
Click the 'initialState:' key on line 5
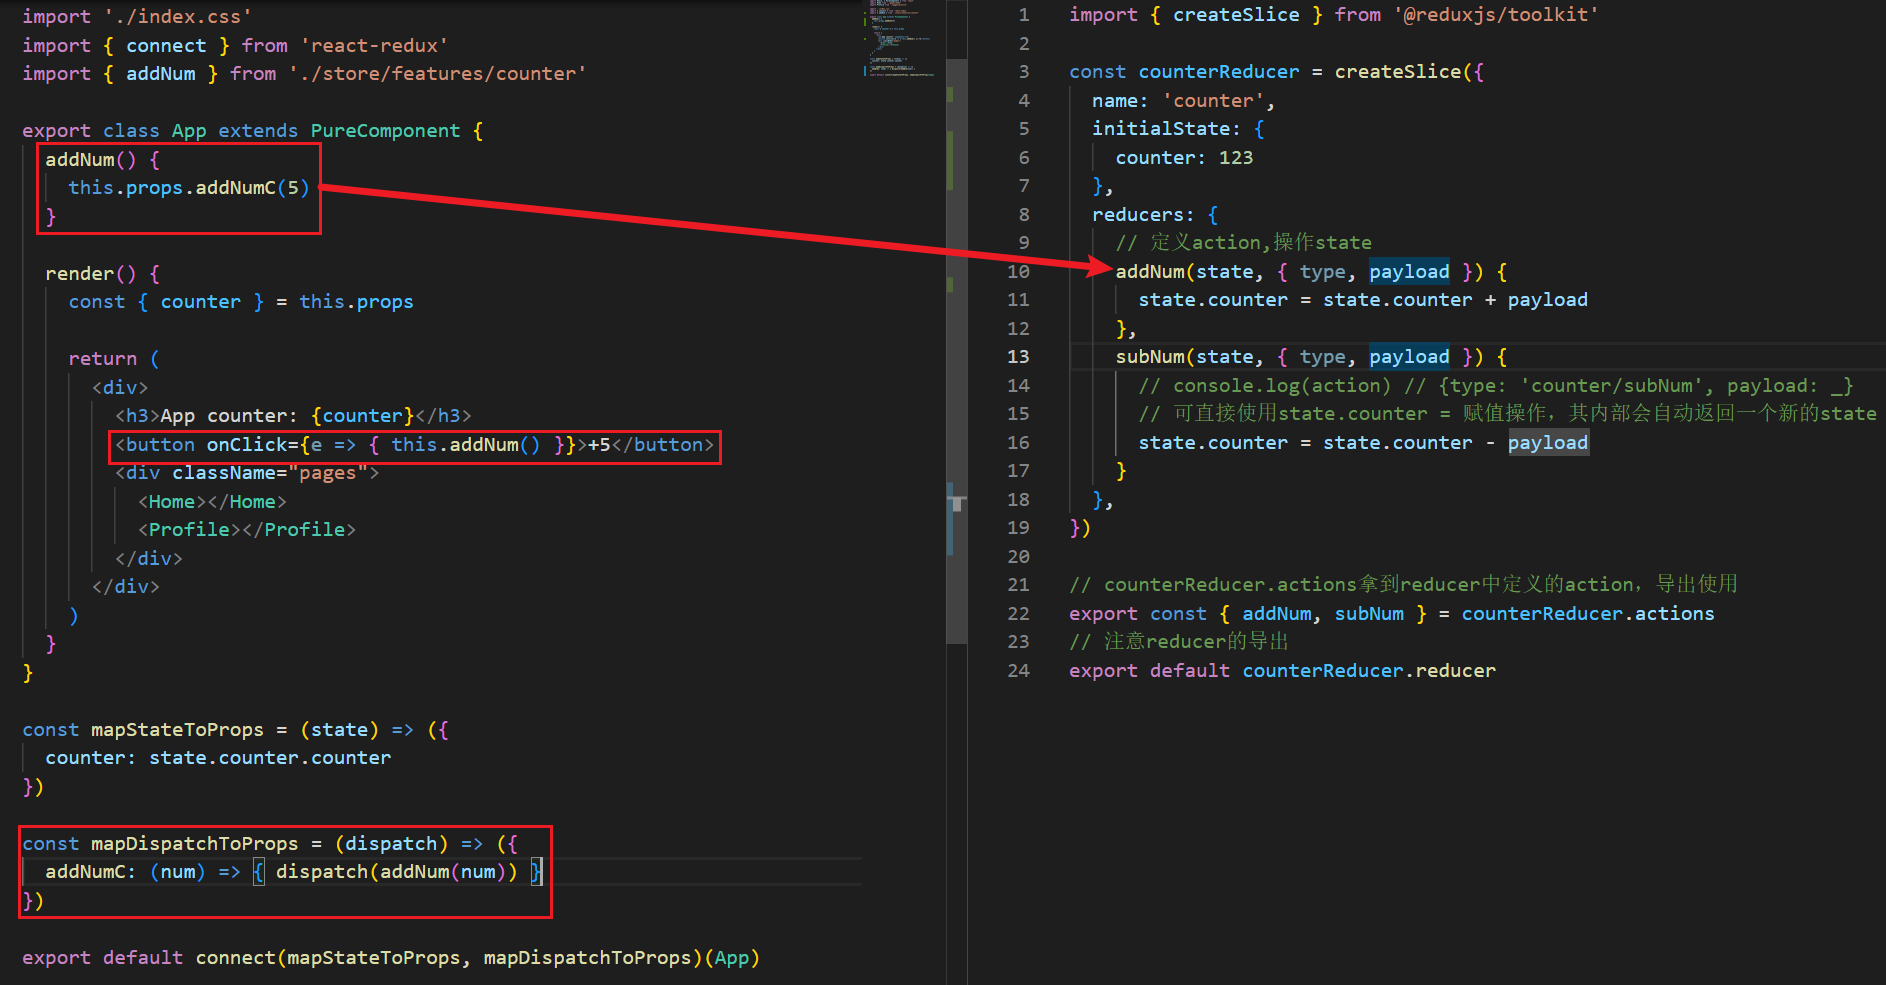(x=1166, y=129)
